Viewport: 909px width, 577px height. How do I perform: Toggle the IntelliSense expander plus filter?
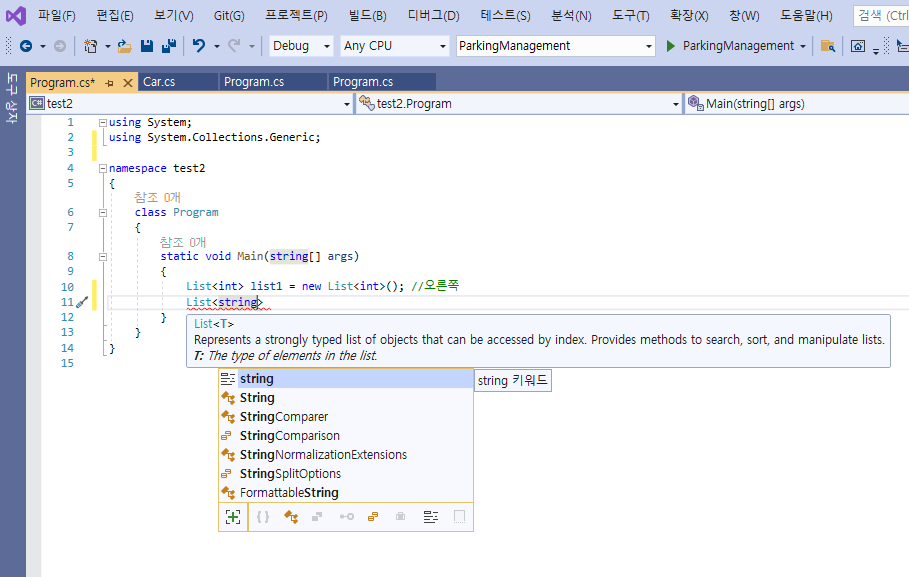pos(233,517)
